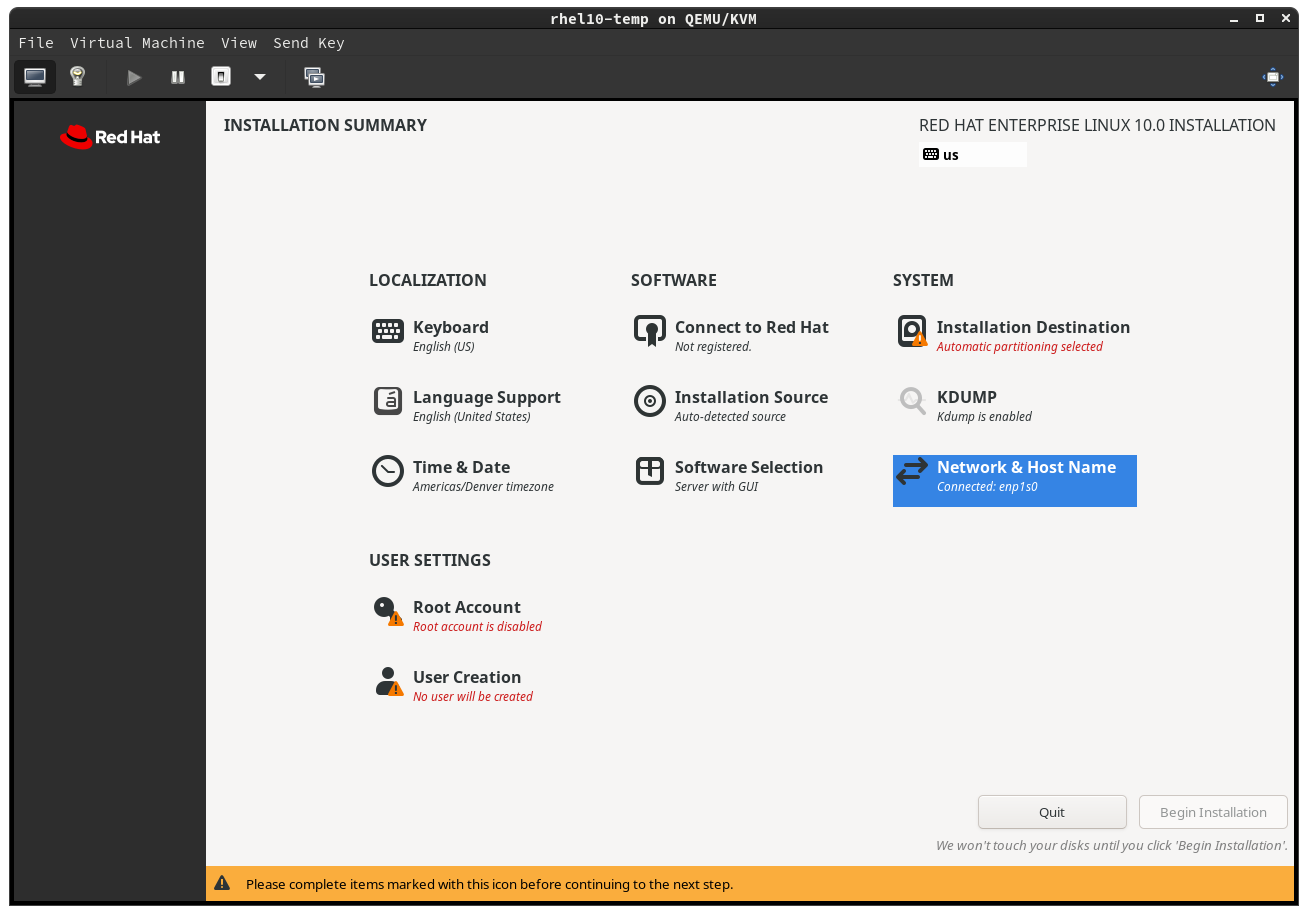1308x915 pixels.
Task: Click the Installation Destination disk icon
Action: point(912,331)
